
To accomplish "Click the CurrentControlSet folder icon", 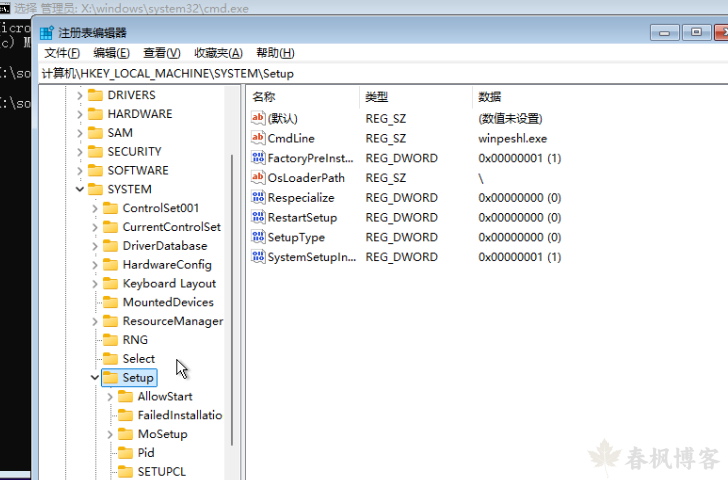I will [110, 227].
